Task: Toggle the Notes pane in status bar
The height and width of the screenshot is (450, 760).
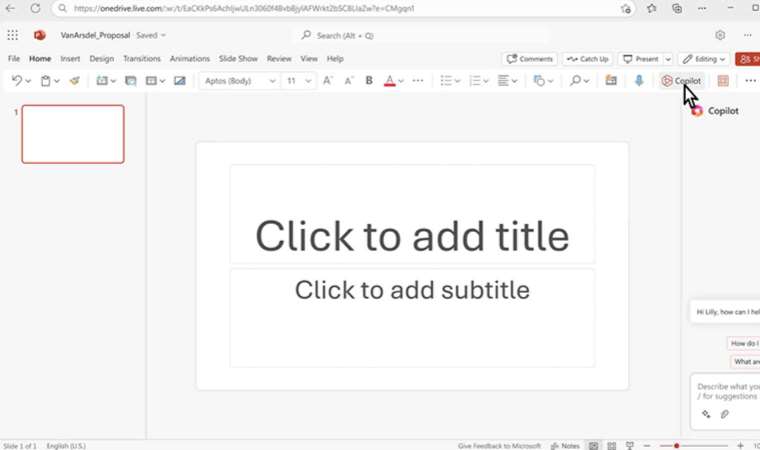Action: point(565,445)
